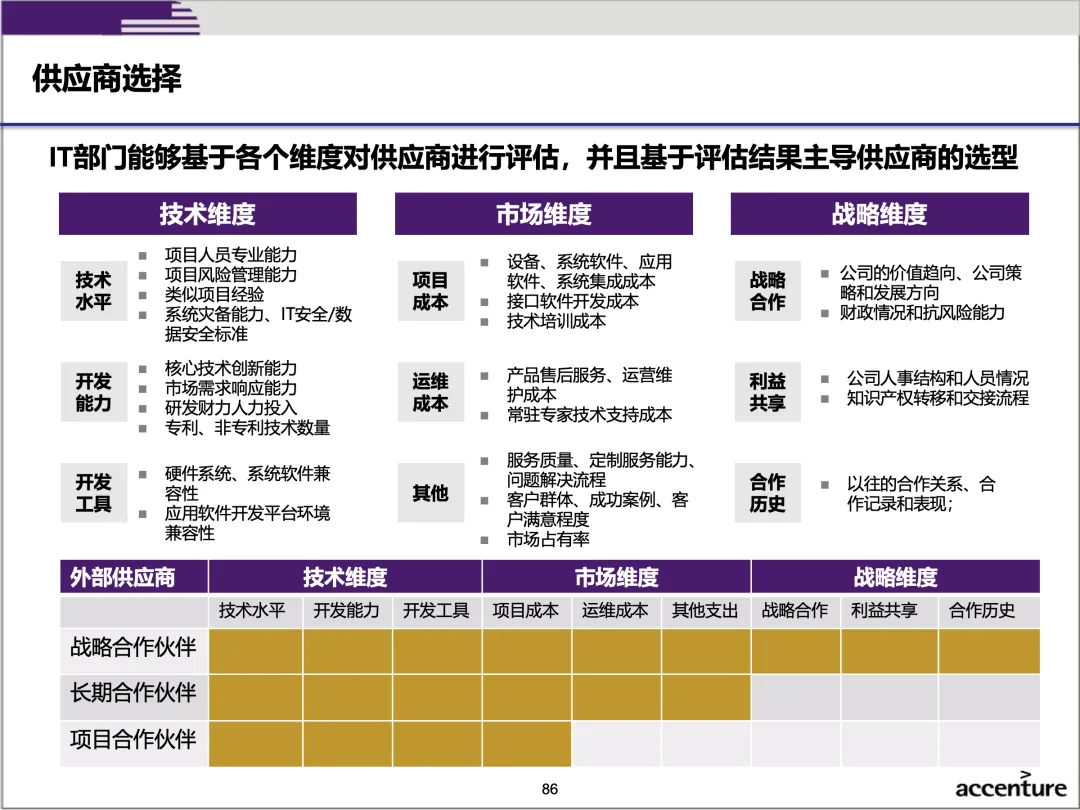The width and height of the screenshot is (1080, 810).
Task: Select bullet text 市场占有率
Action: 548,539
